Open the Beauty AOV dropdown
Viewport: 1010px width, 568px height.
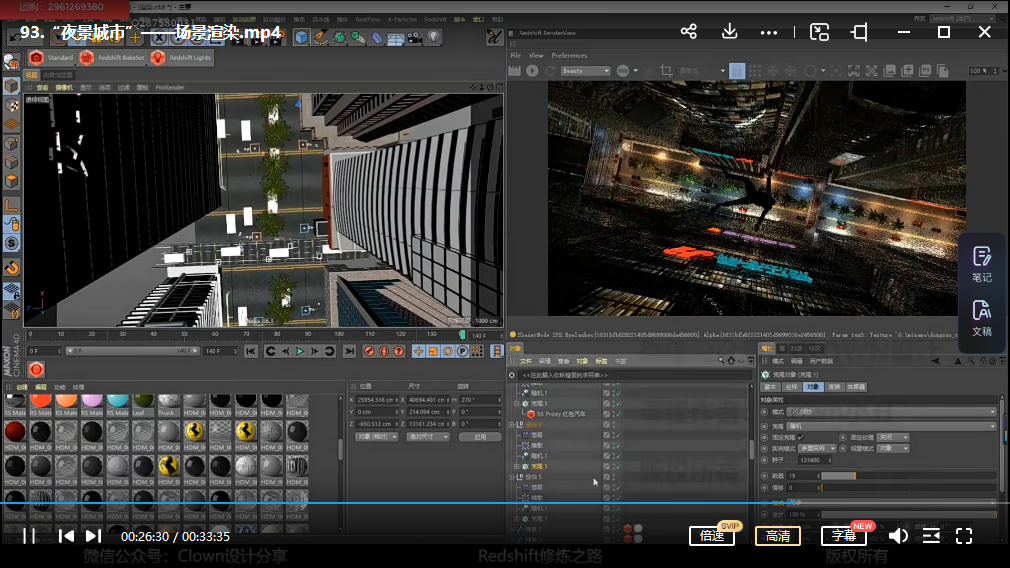click(x=586, y=71)
